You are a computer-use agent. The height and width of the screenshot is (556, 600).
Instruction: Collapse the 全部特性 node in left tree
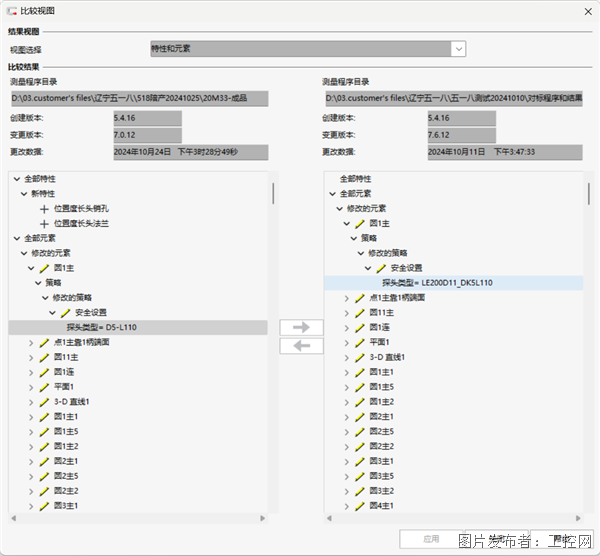coord(16,178)
